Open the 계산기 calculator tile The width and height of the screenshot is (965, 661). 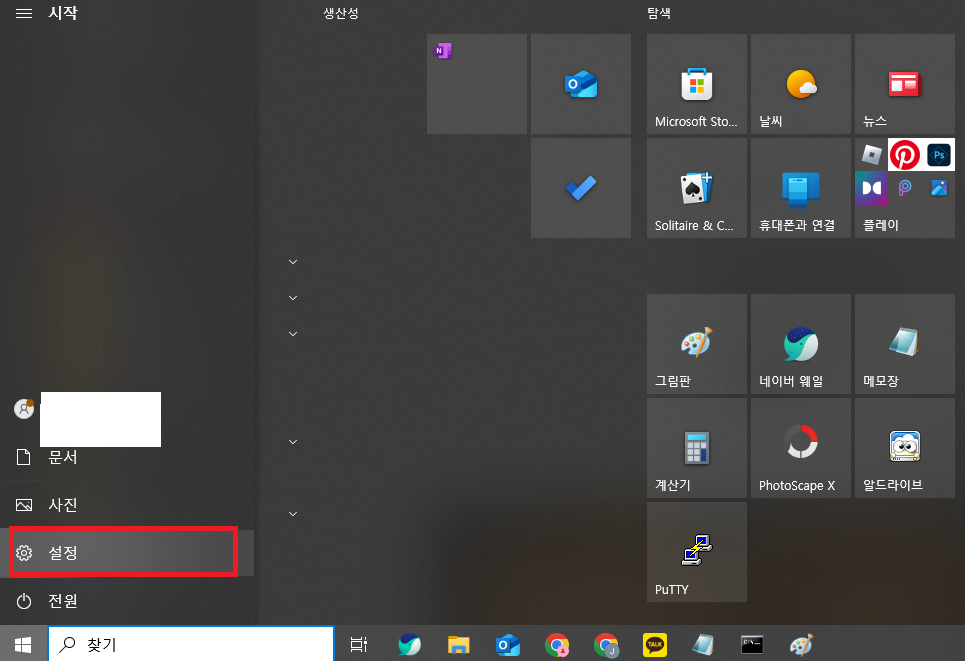tap(697, 447)
